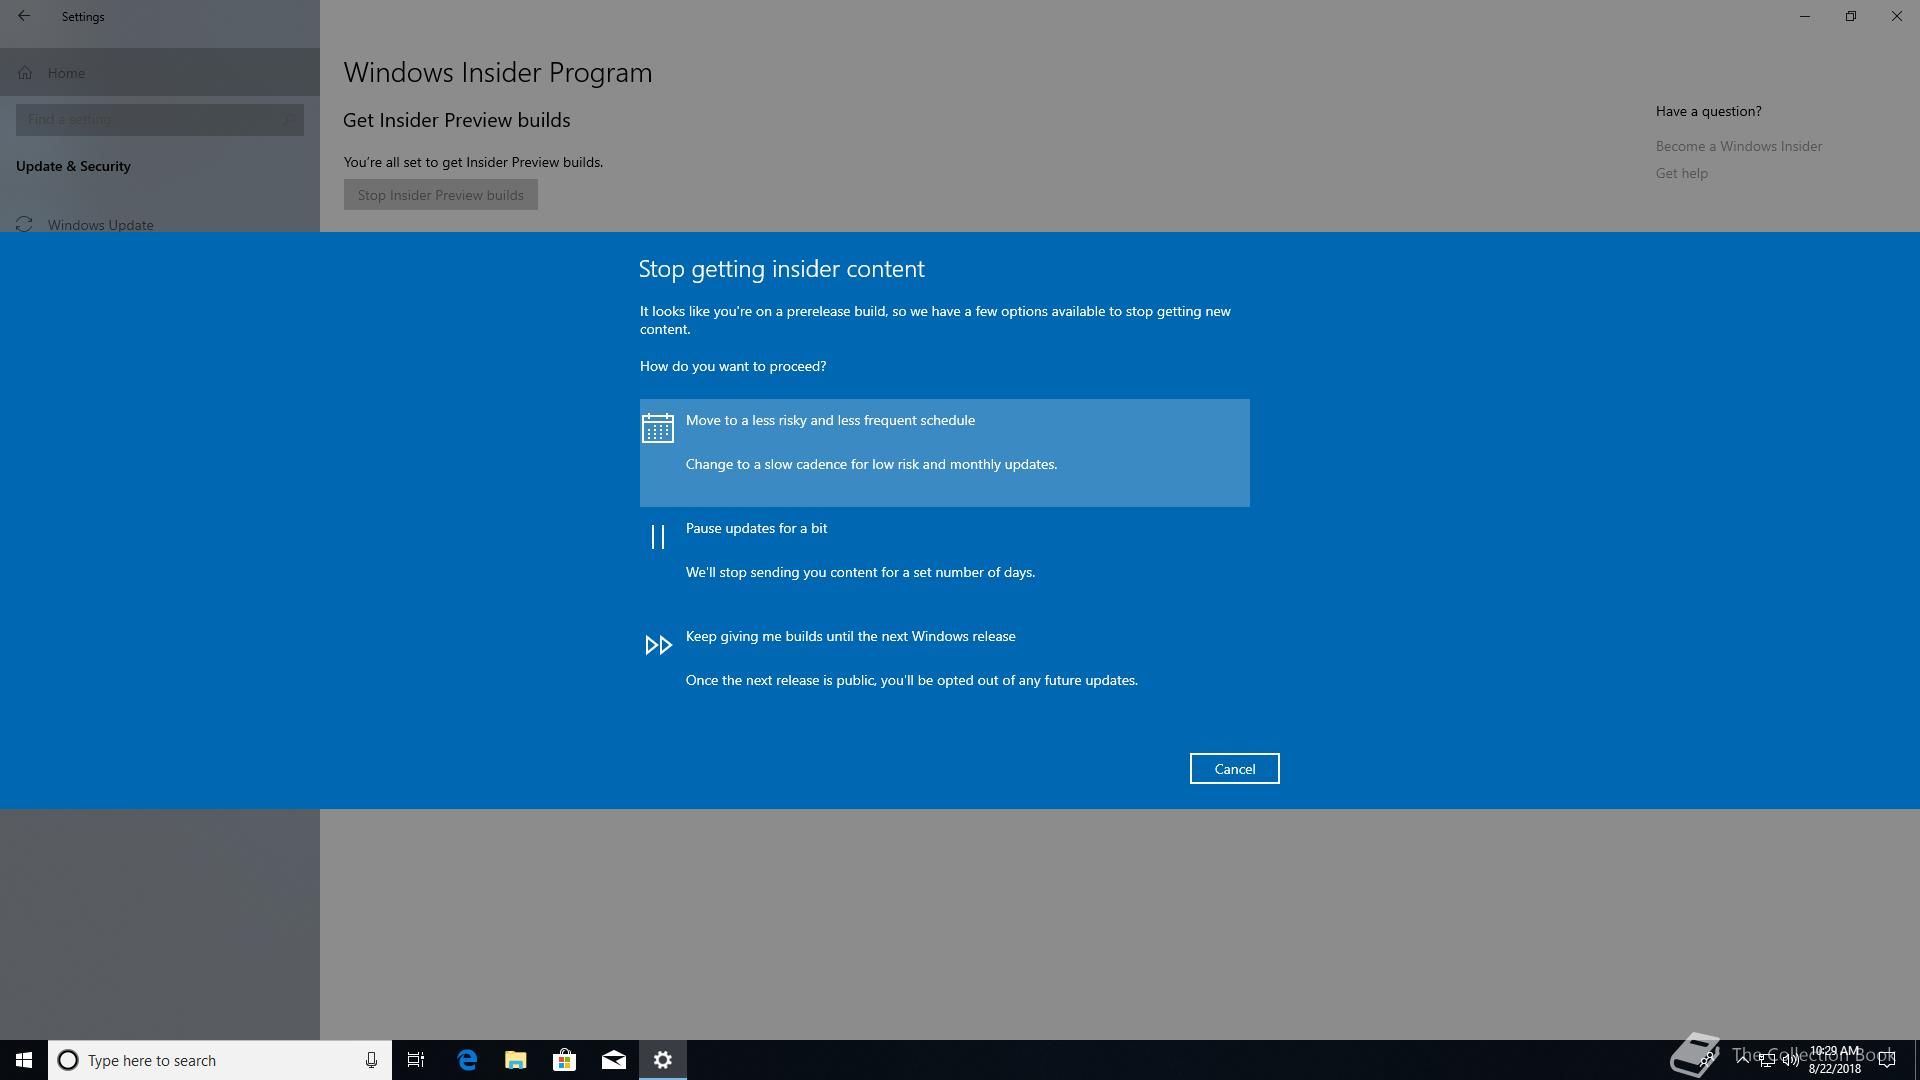This screenshot has height=1080, width=1920.
Task: Click the network icon in system tray
Action: (x=1767, y=1060)
